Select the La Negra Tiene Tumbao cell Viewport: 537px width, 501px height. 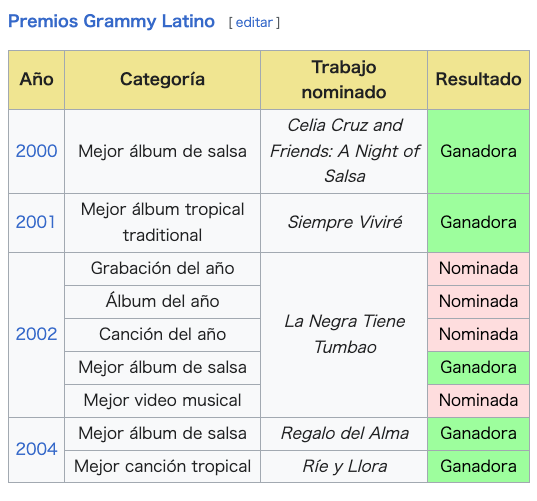coord(344,335)
